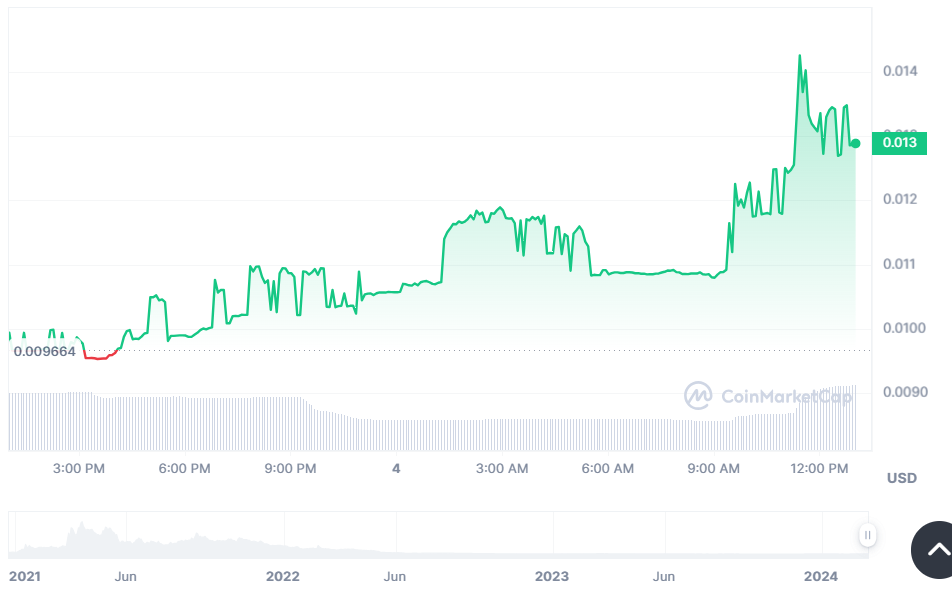Jump to 2023 in the range navigator
The image size is (952, 604).
[551, 576]
